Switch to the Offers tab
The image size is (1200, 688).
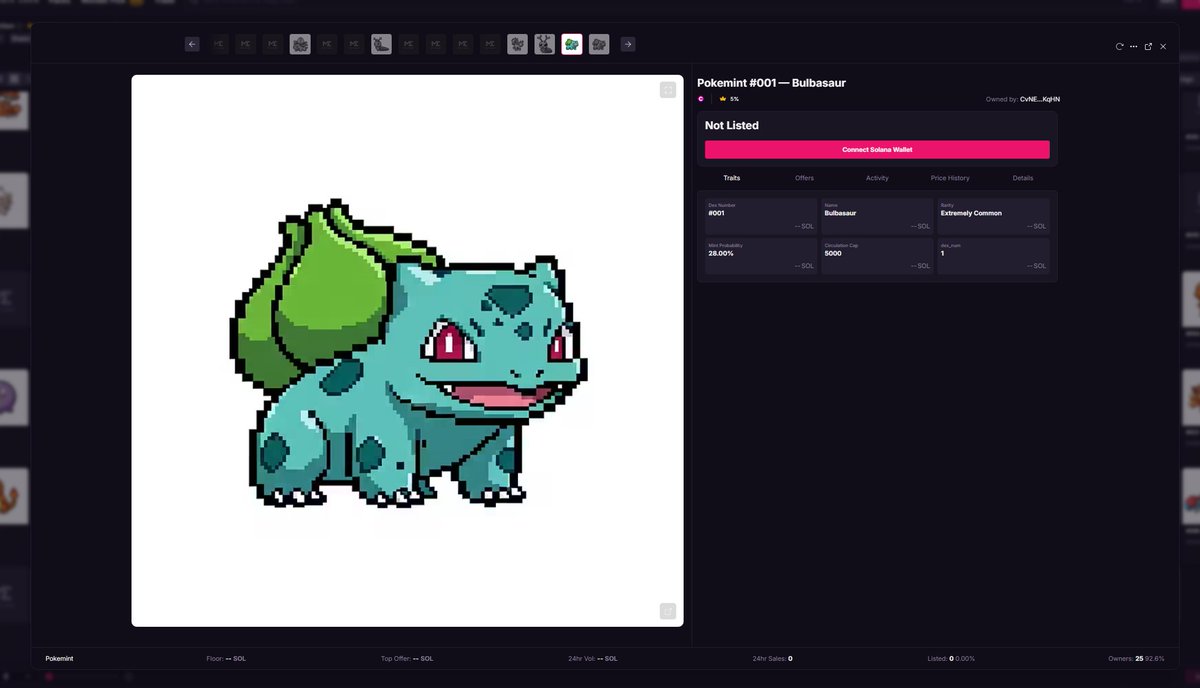pos(805,178)
